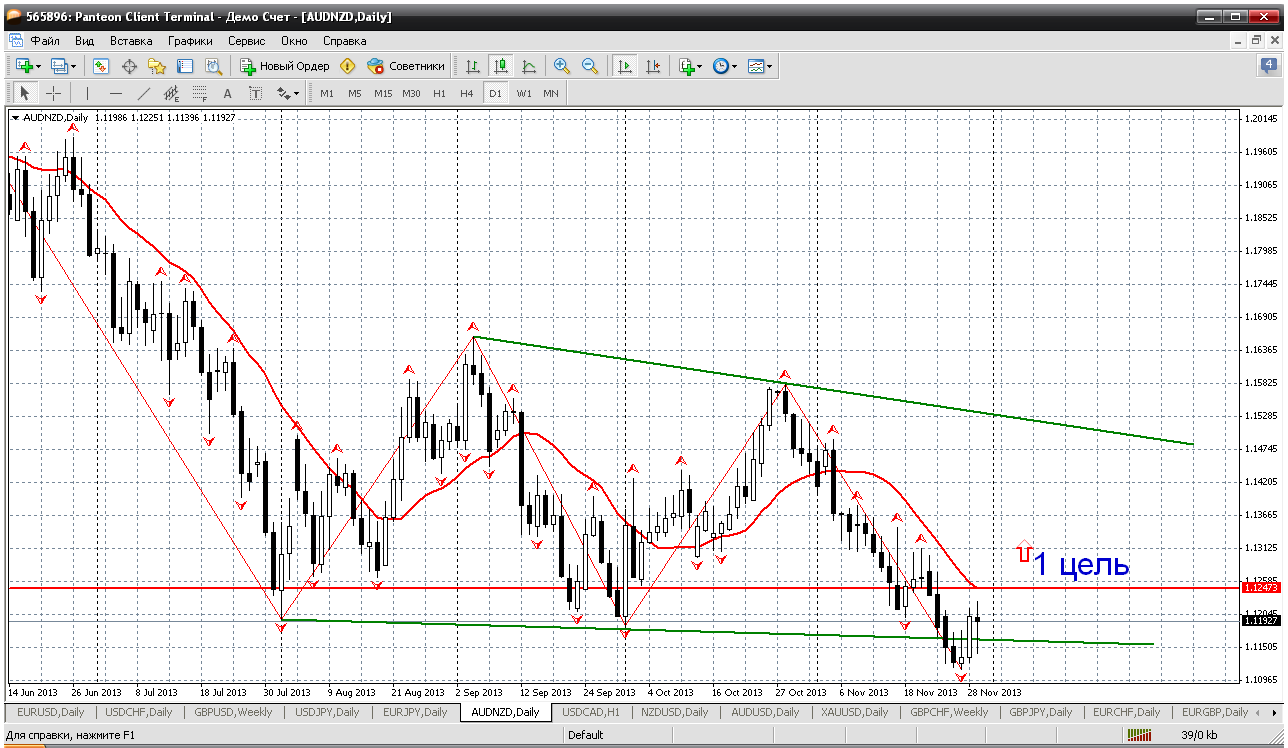Switch timeframe to M15

(383, 93)
